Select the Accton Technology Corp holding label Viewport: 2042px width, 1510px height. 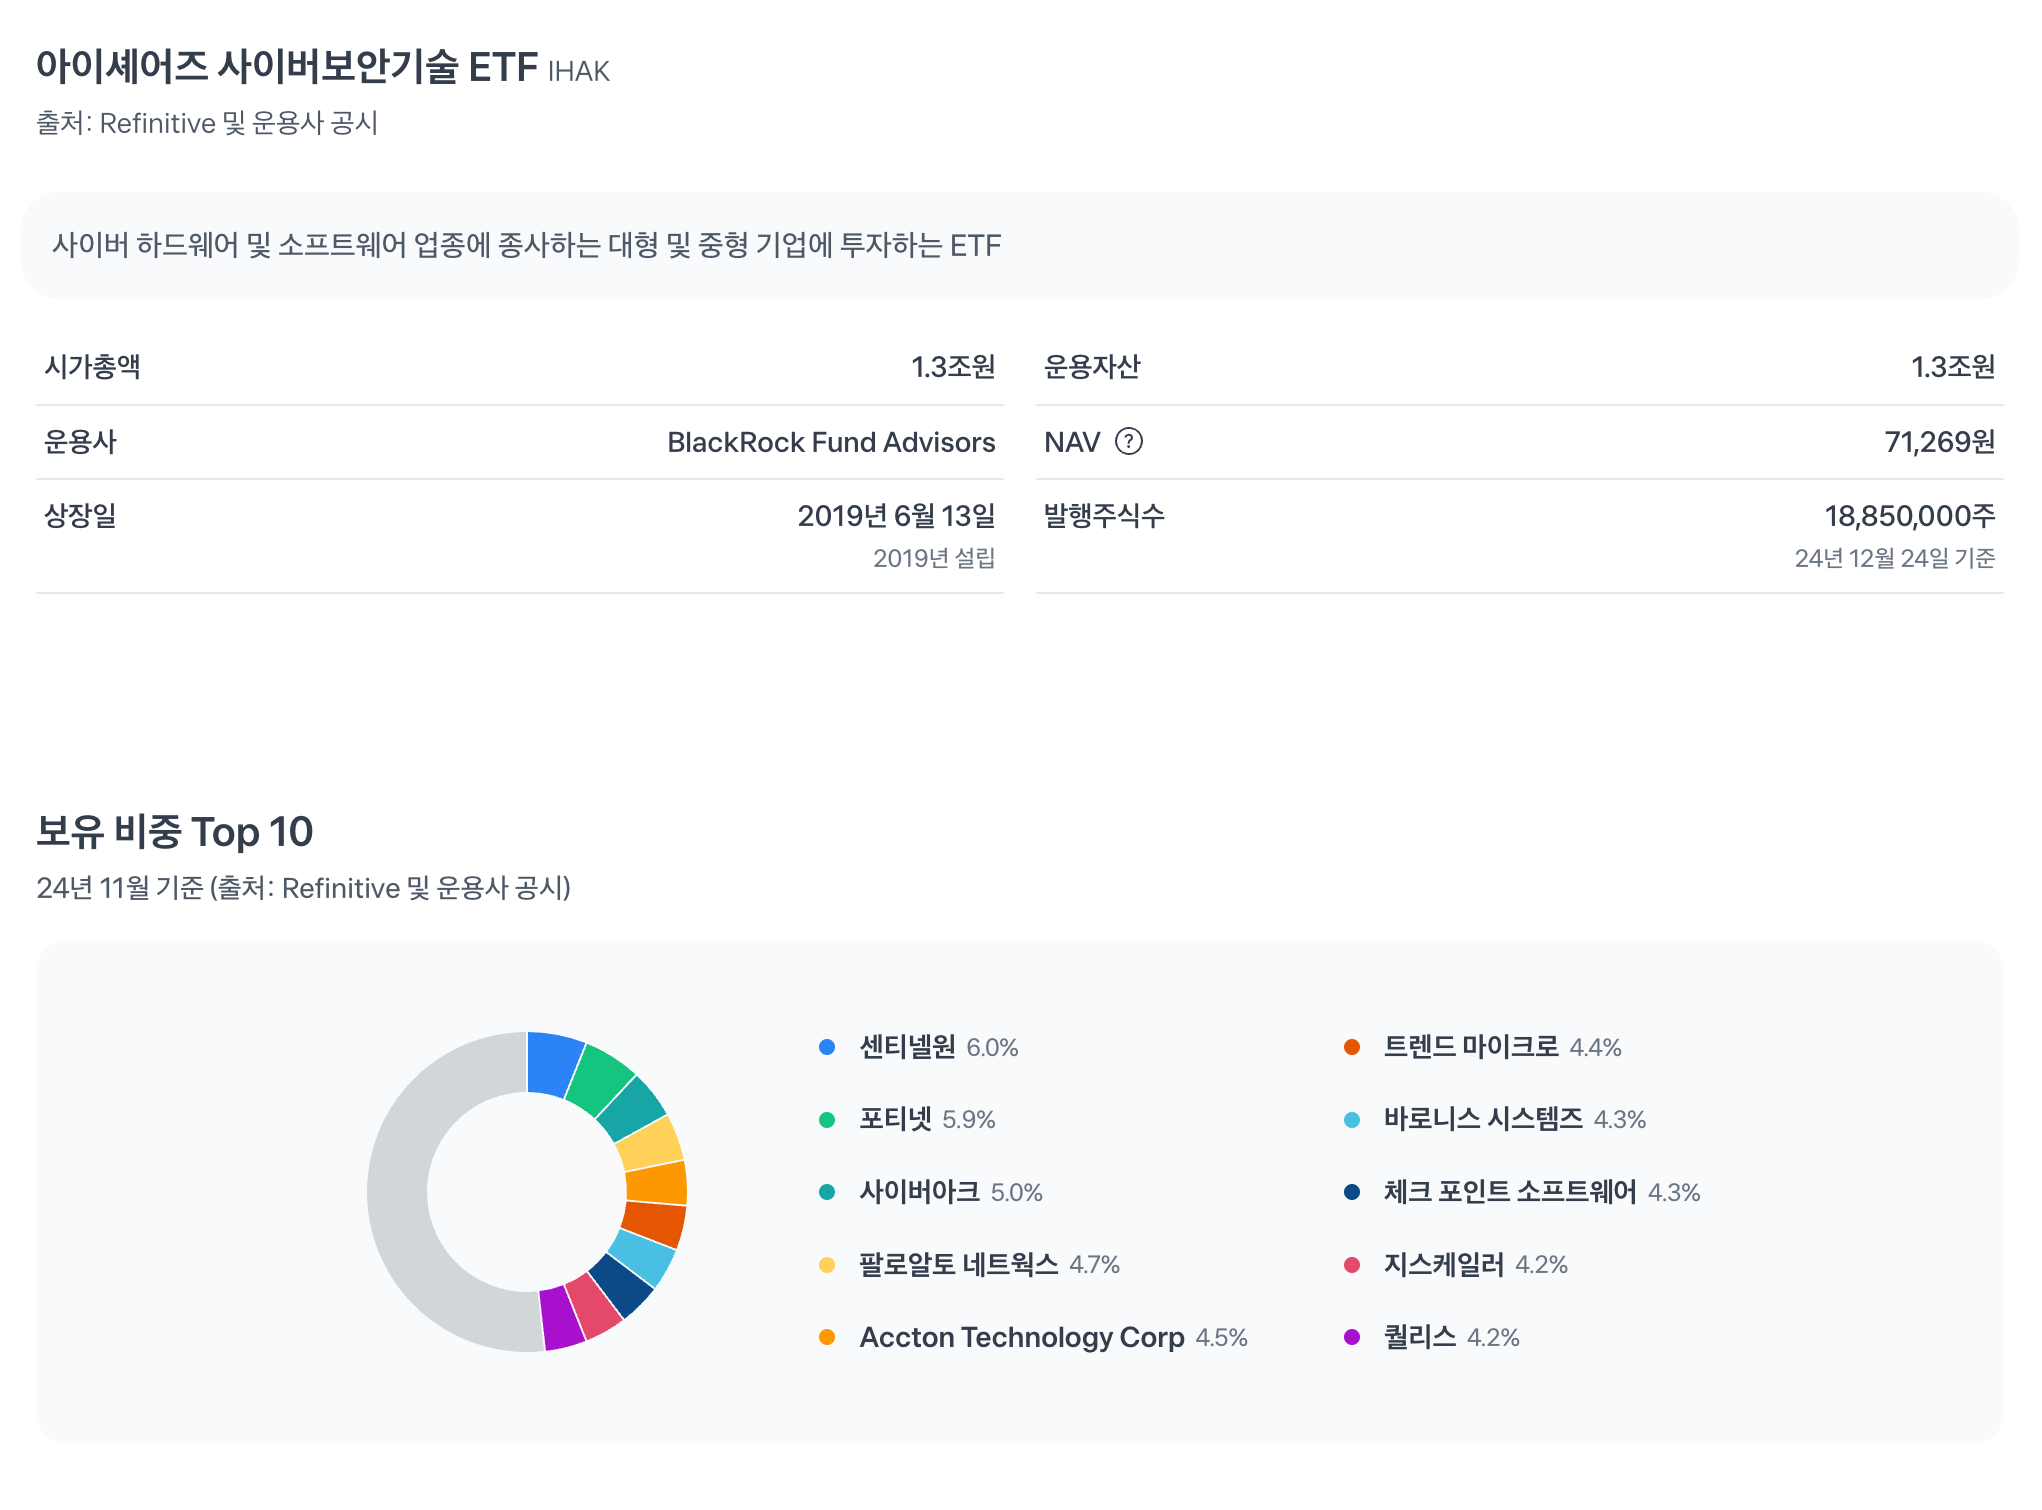(1022, 1337)
